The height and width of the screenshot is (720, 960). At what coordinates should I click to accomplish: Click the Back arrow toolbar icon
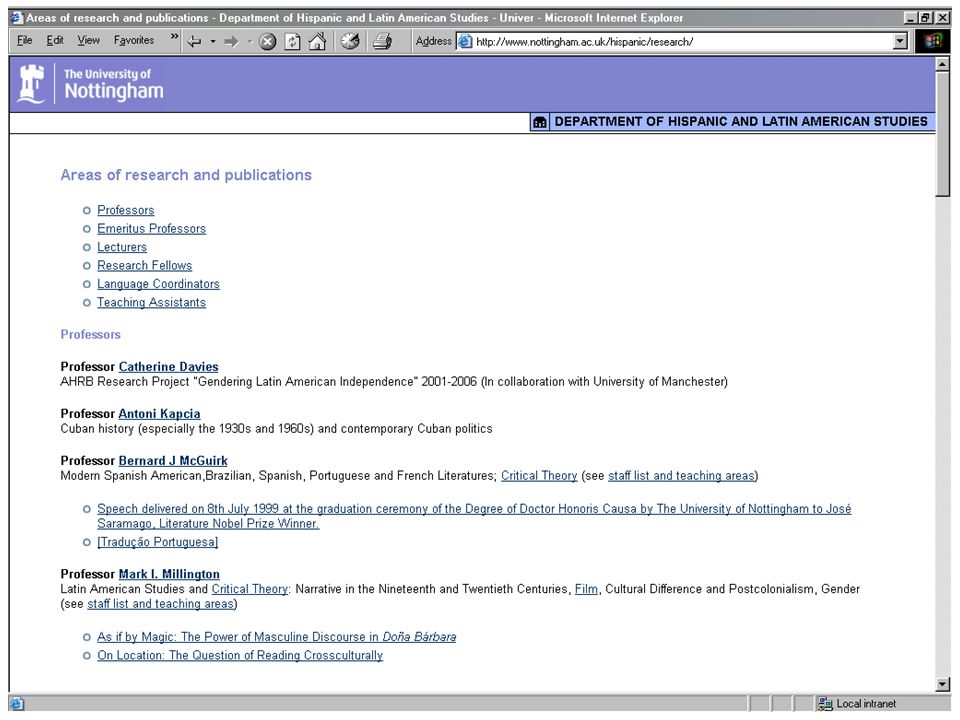tap(194, 42)
